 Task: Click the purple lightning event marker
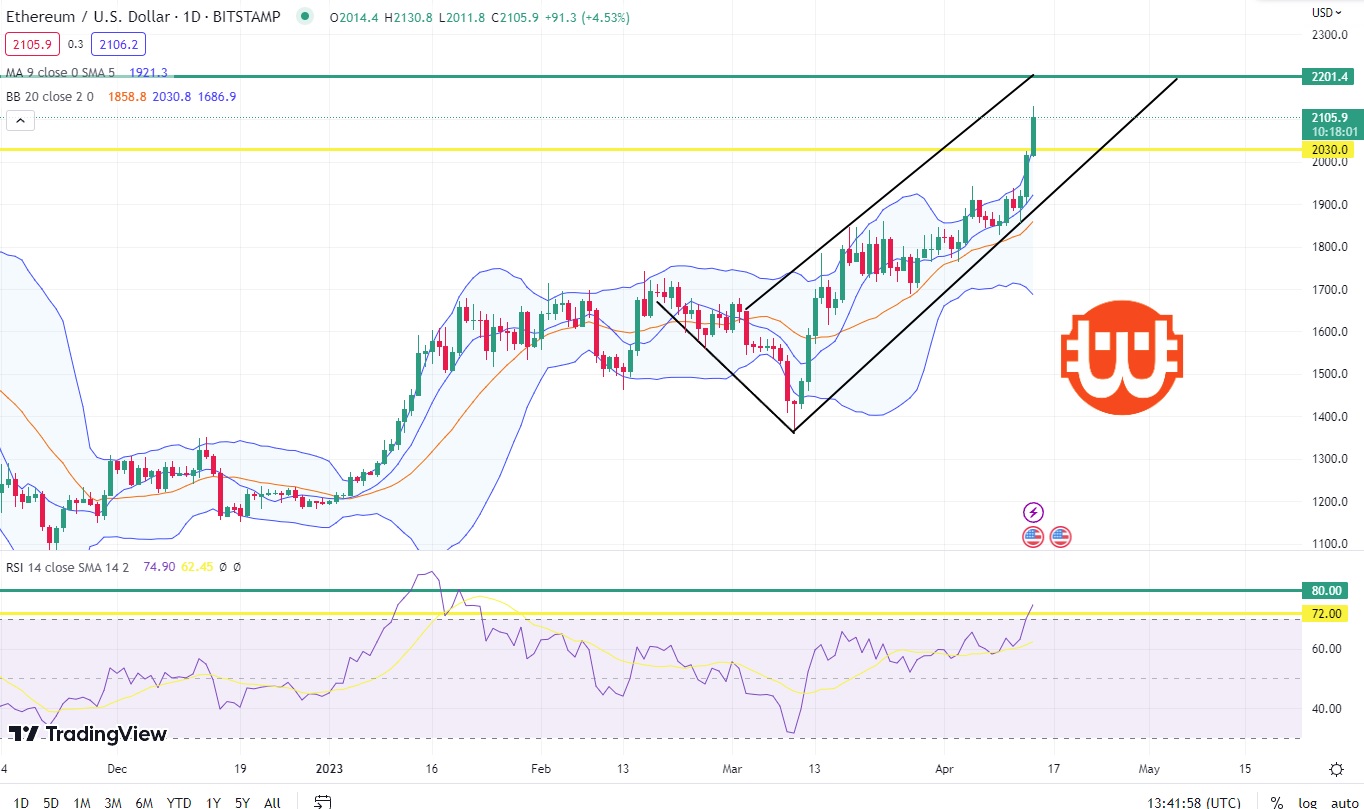point(1033,512)
